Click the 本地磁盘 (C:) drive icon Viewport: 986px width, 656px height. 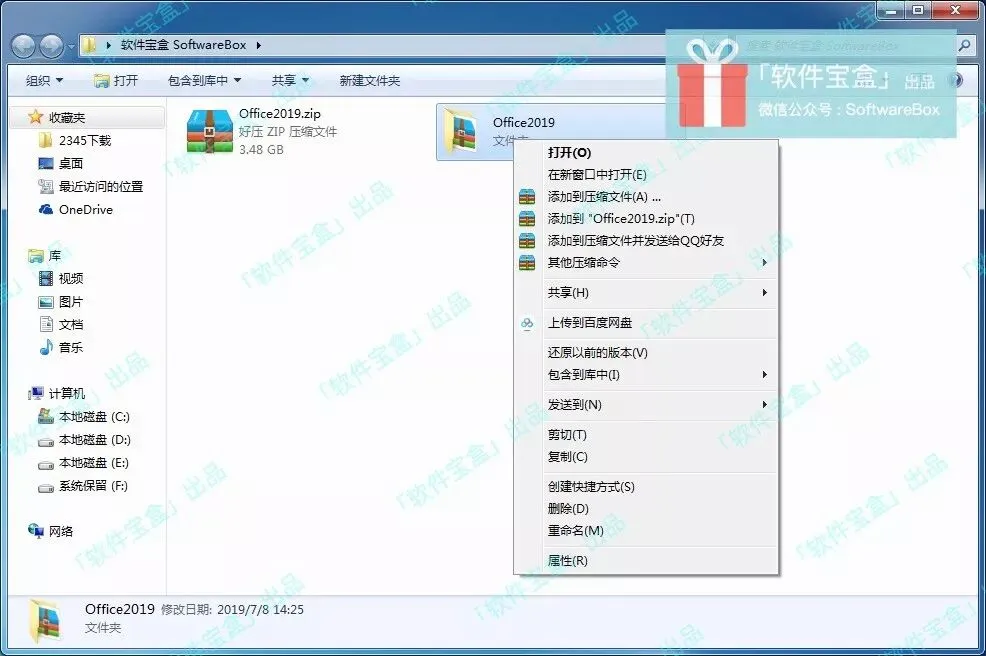click(x=46, y=416)
